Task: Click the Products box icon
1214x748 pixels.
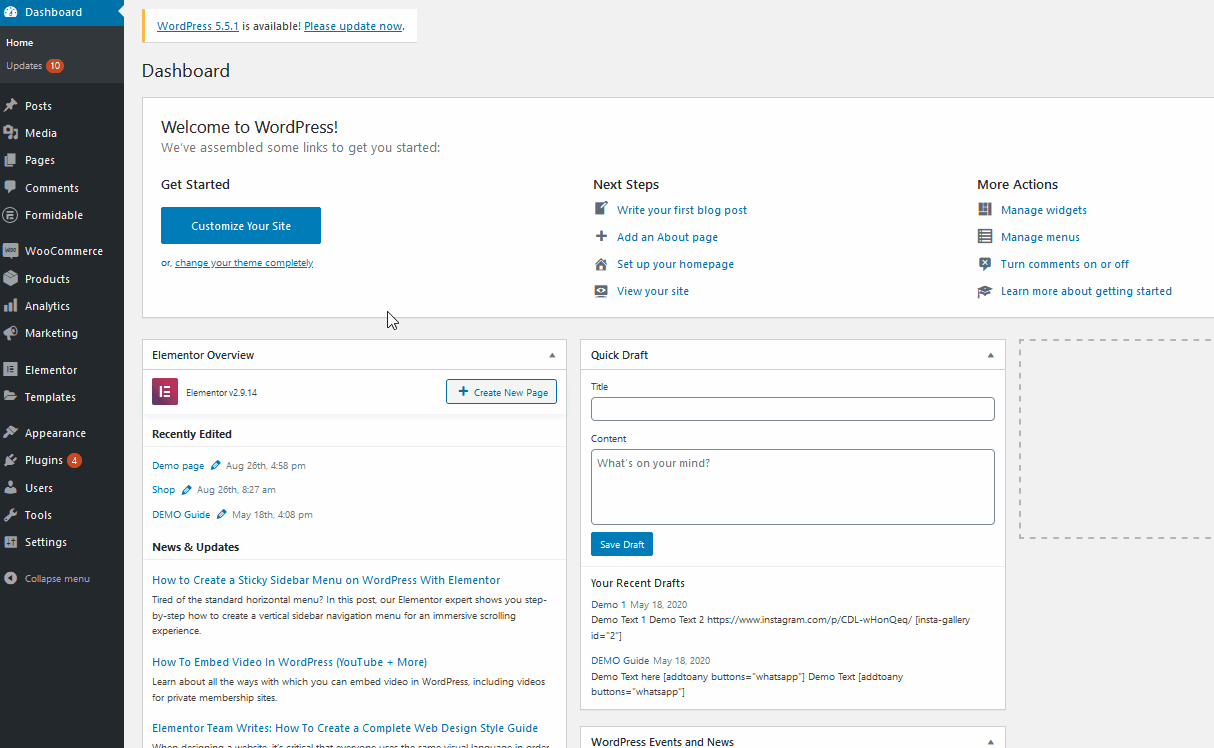Action: coord(11,279)
